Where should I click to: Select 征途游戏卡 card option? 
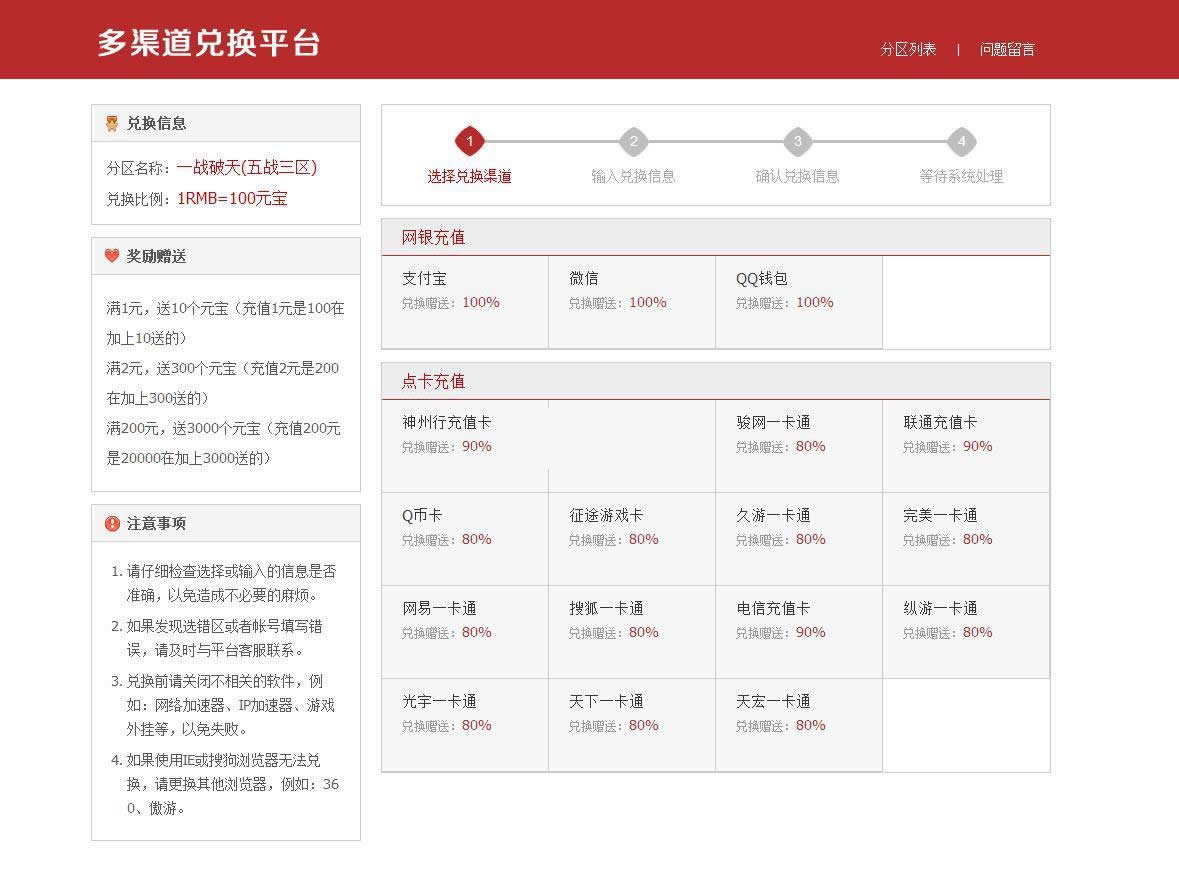click(x=632, y=540)
